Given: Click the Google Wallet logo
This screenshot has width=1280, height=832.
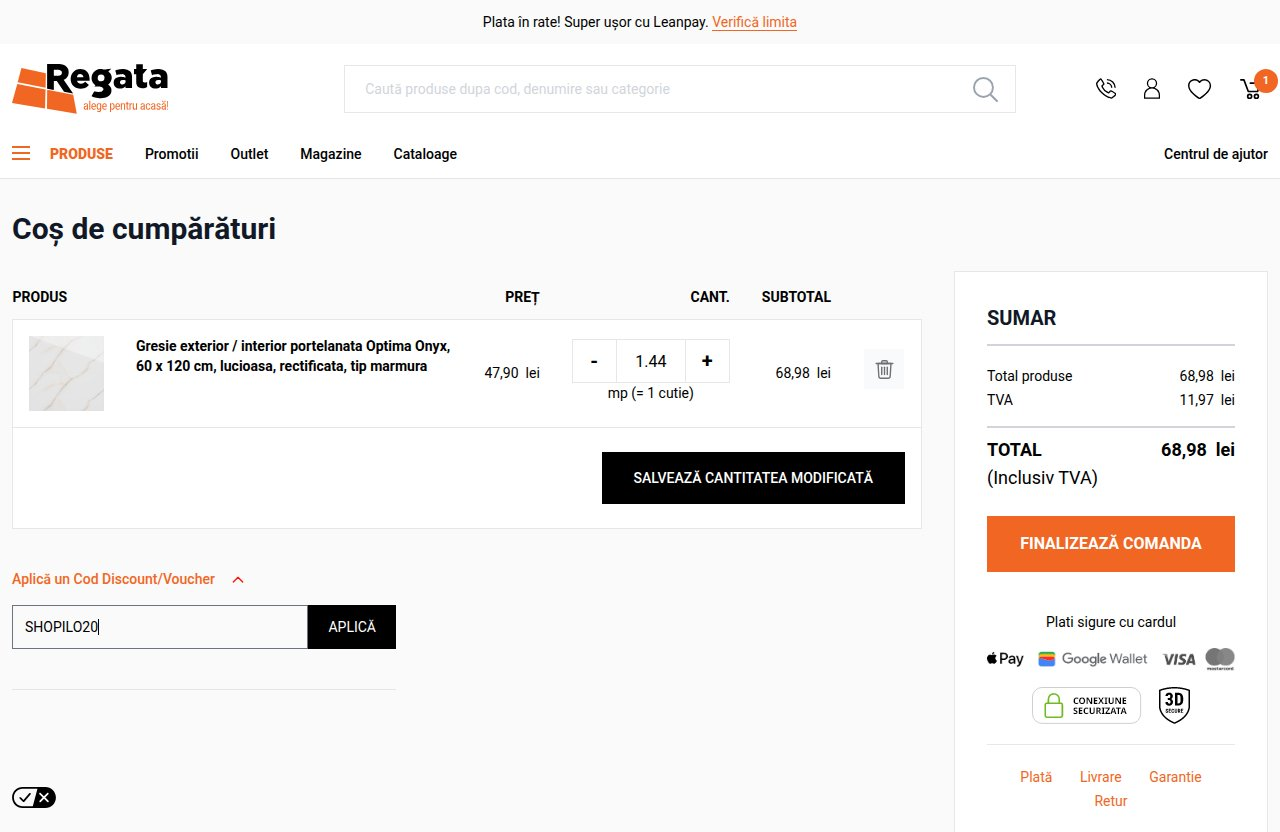Looking at the screenshot, I should pyautogui.click(x=1093, y=659).
